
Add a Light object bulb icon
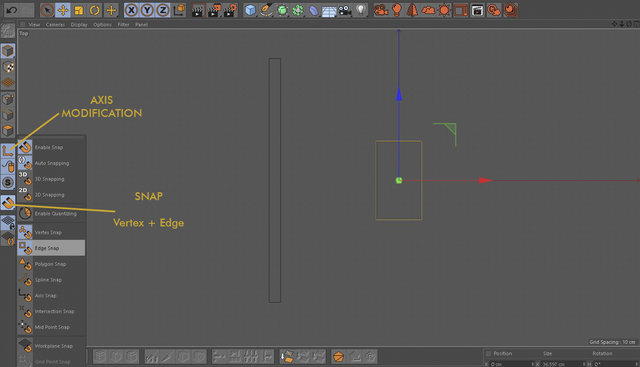[x=360, y=10]
